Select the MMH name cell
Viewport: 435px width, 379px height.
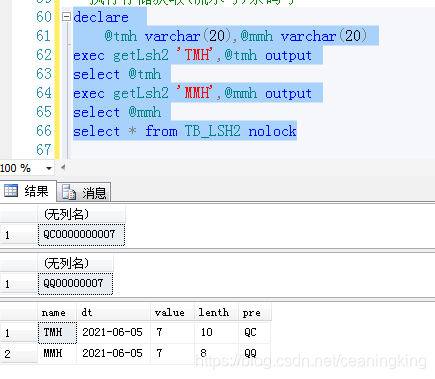tap(57, 353)
